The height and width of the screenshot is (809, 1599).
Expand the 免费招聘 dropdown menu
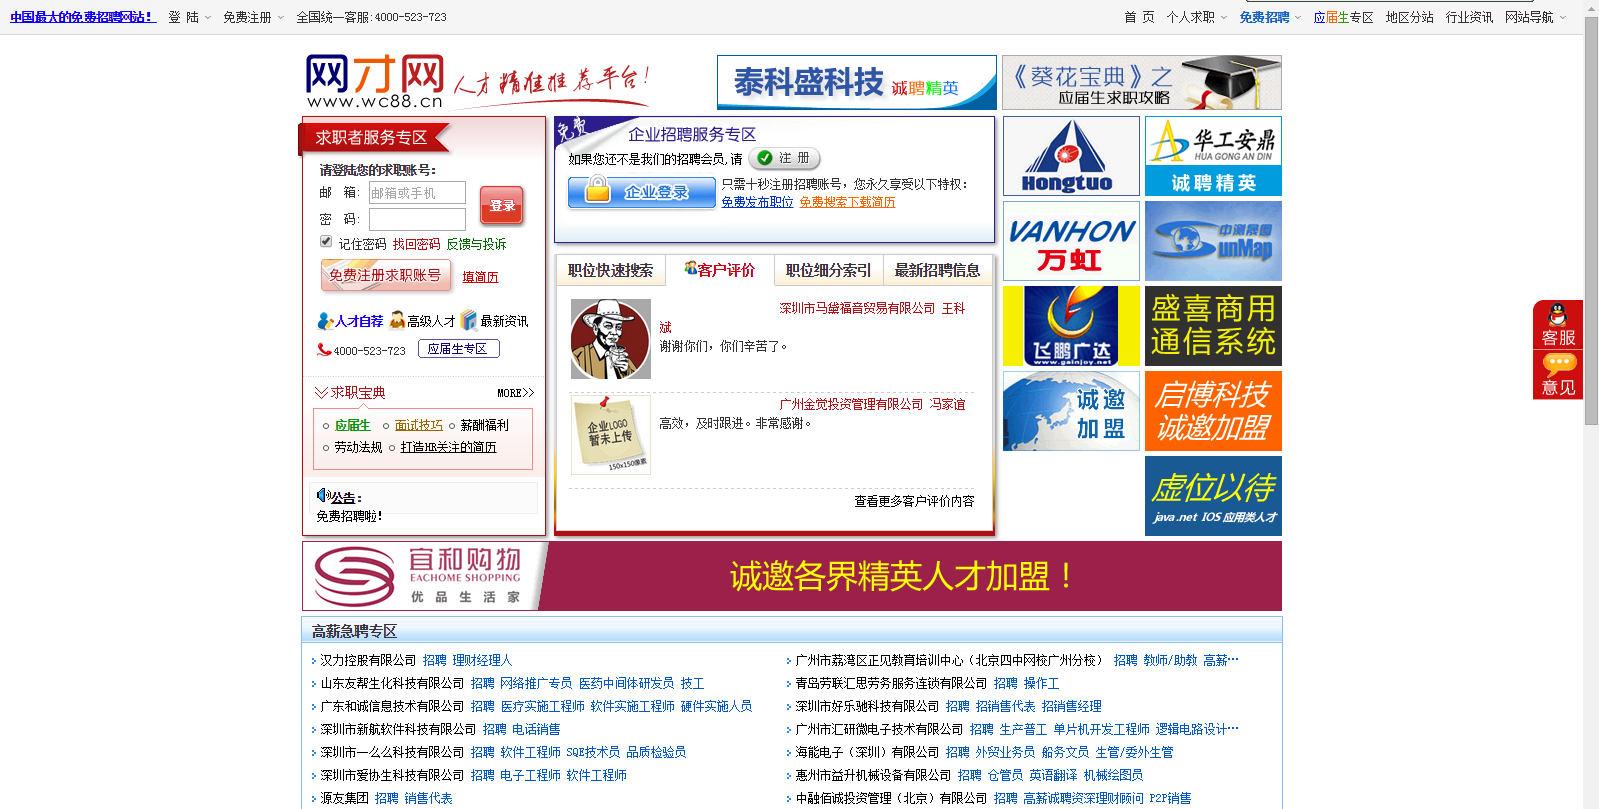(1271, 17)
